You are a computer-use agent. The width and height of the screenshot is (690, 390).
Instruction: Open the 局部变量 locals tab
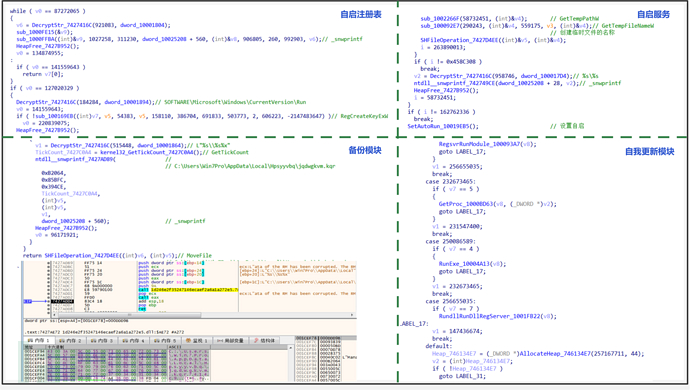click(x=232, y=341)
